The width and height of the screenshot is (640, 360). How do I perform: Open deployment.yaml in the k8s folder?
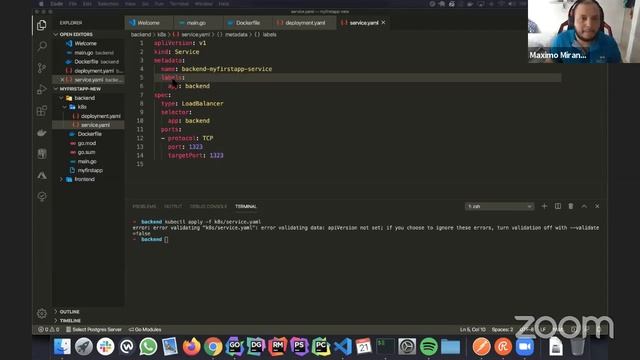tap(100, 116)
